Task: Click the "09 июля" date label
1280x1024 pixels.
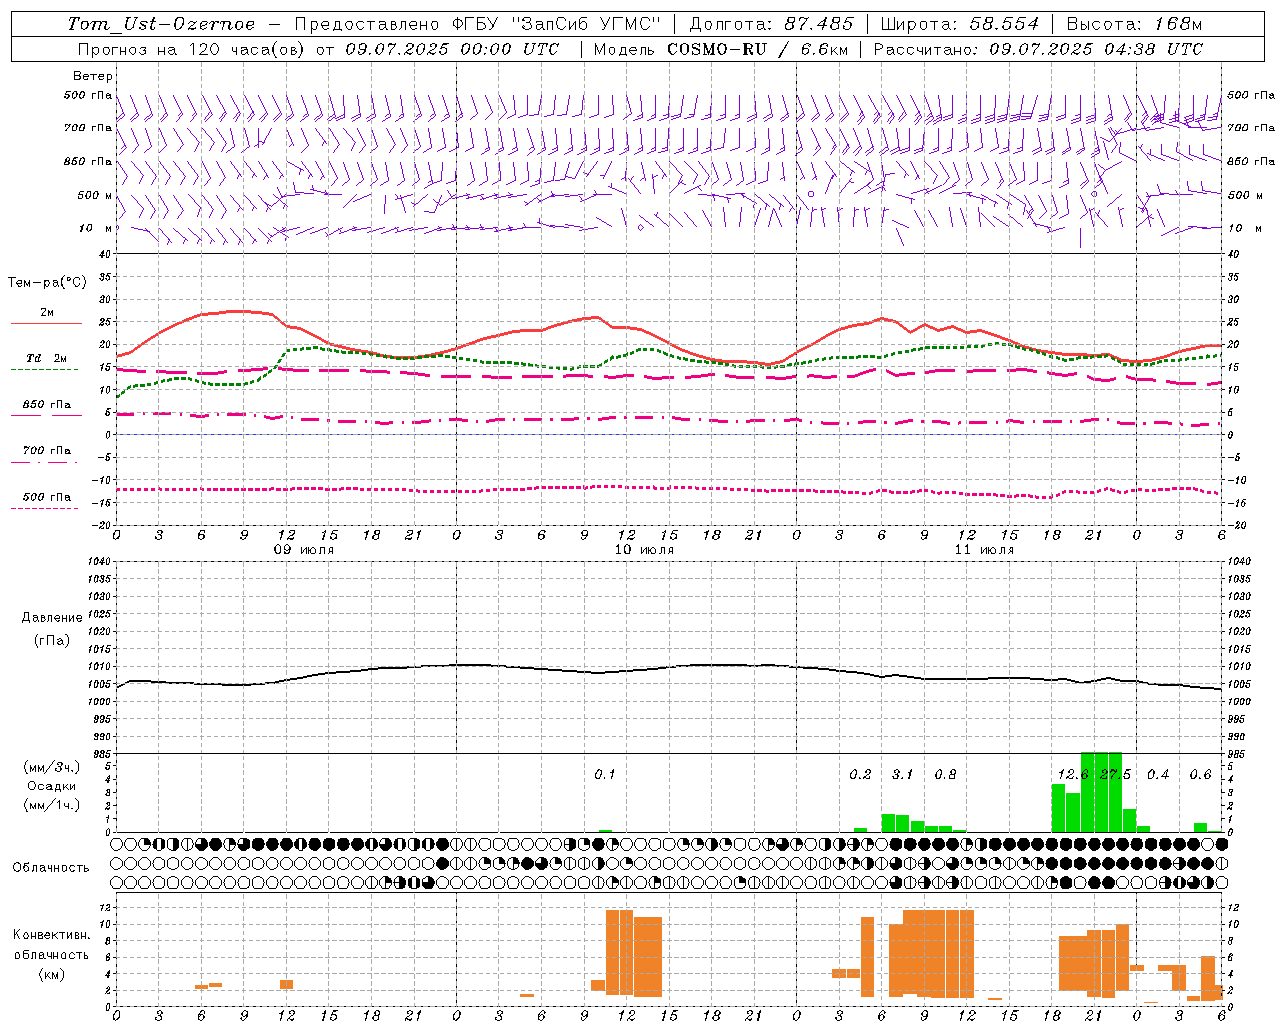Action: 305,550
